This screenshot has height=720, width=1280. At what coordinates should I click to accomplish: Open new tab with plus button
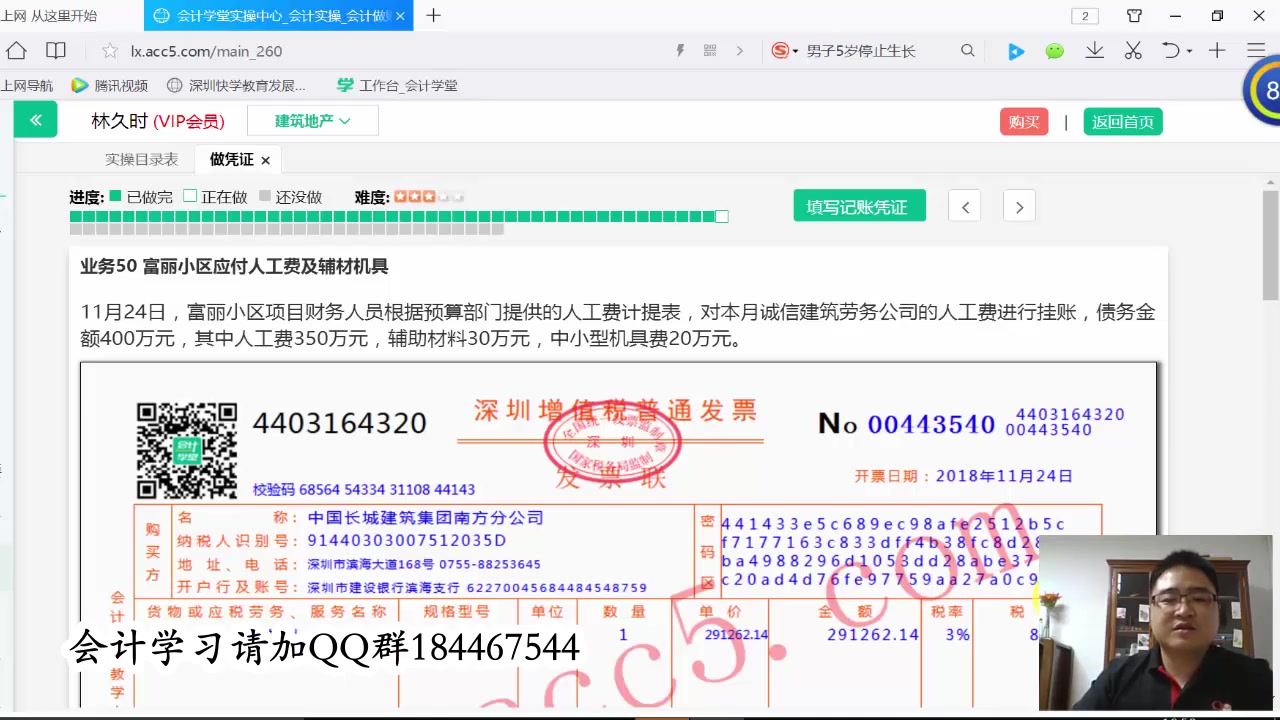point(433,15)
